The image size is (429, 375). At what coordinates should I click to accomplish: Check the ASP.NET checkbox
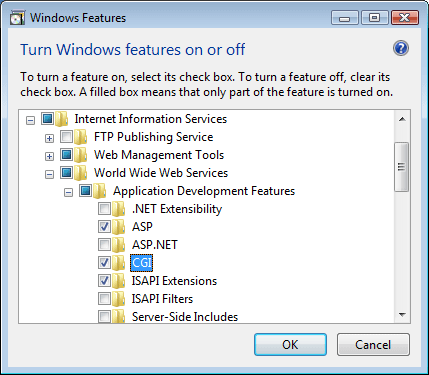[104, 245]
